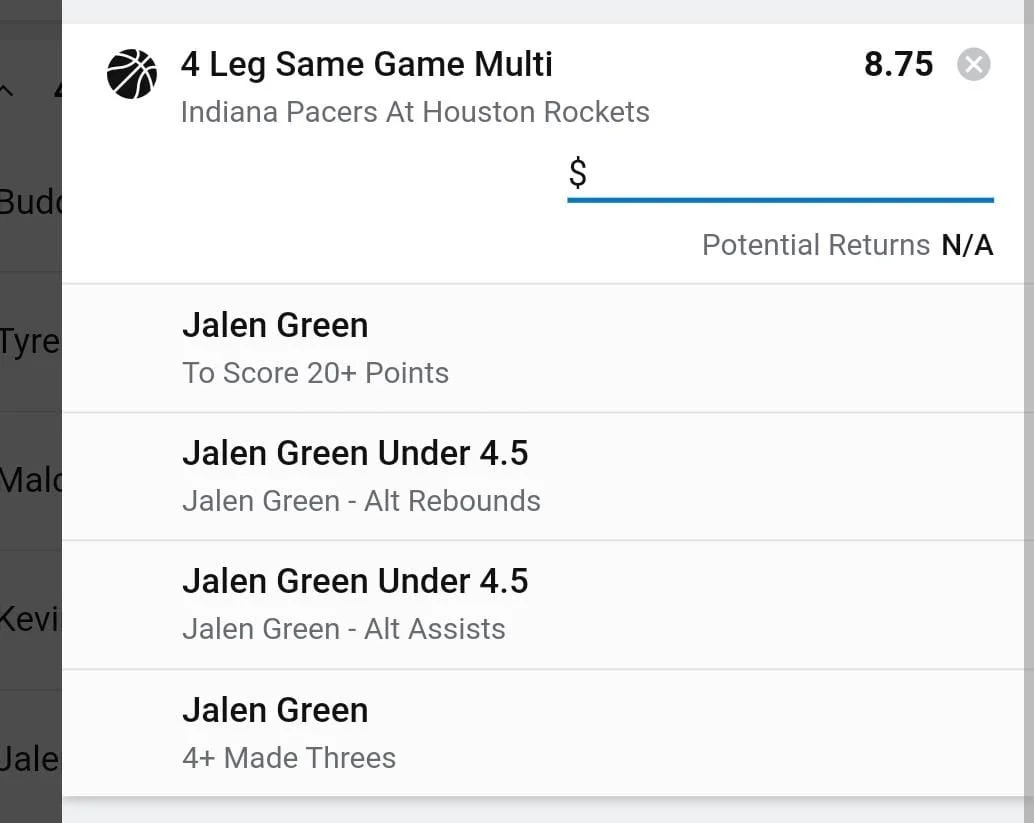Remove the 4 Leg Same Game Multi bet

973,65
